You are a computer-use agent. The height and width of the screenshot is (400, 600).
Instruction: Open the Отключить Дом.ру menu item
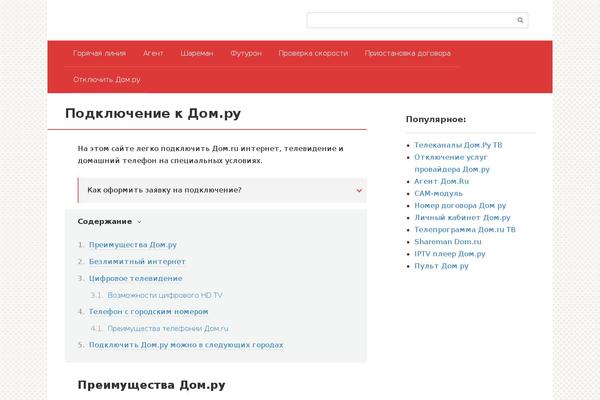[107, 80]
